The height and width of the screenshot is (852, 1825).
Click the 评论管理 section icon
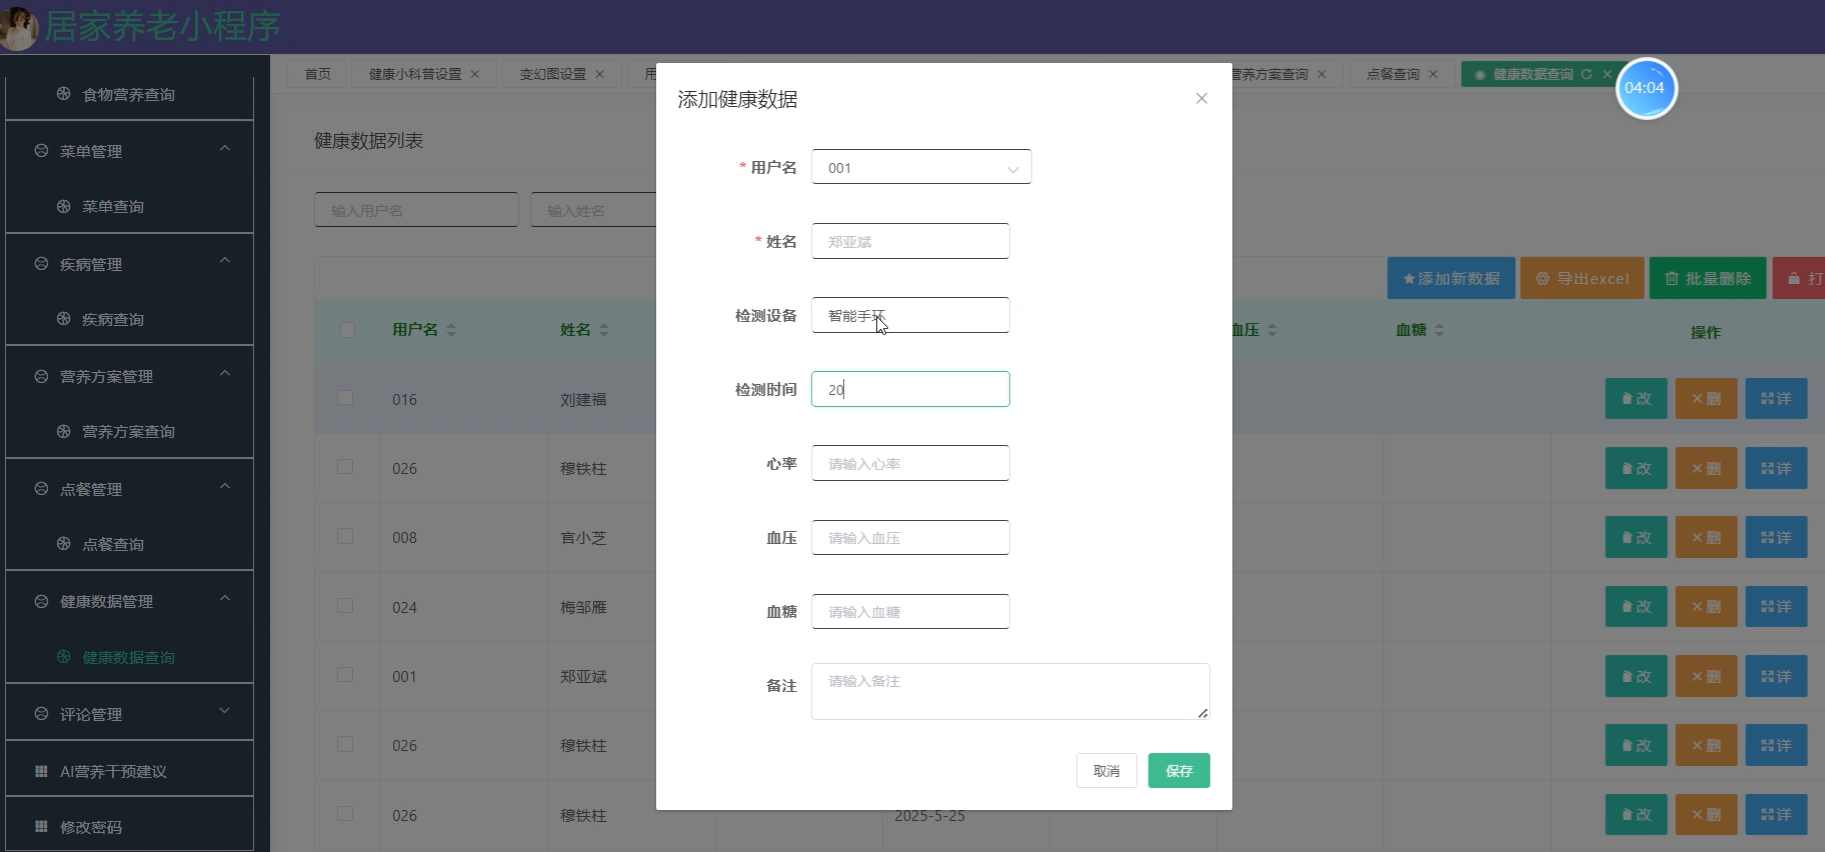click(x=41, y=714)
